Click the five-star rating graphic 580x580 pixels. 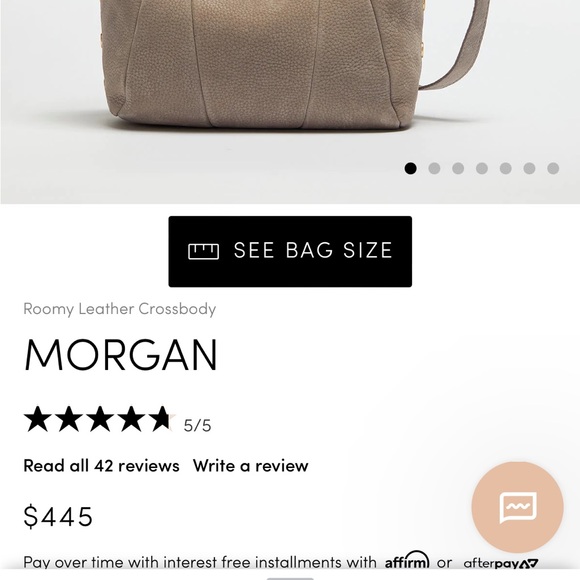100,419
